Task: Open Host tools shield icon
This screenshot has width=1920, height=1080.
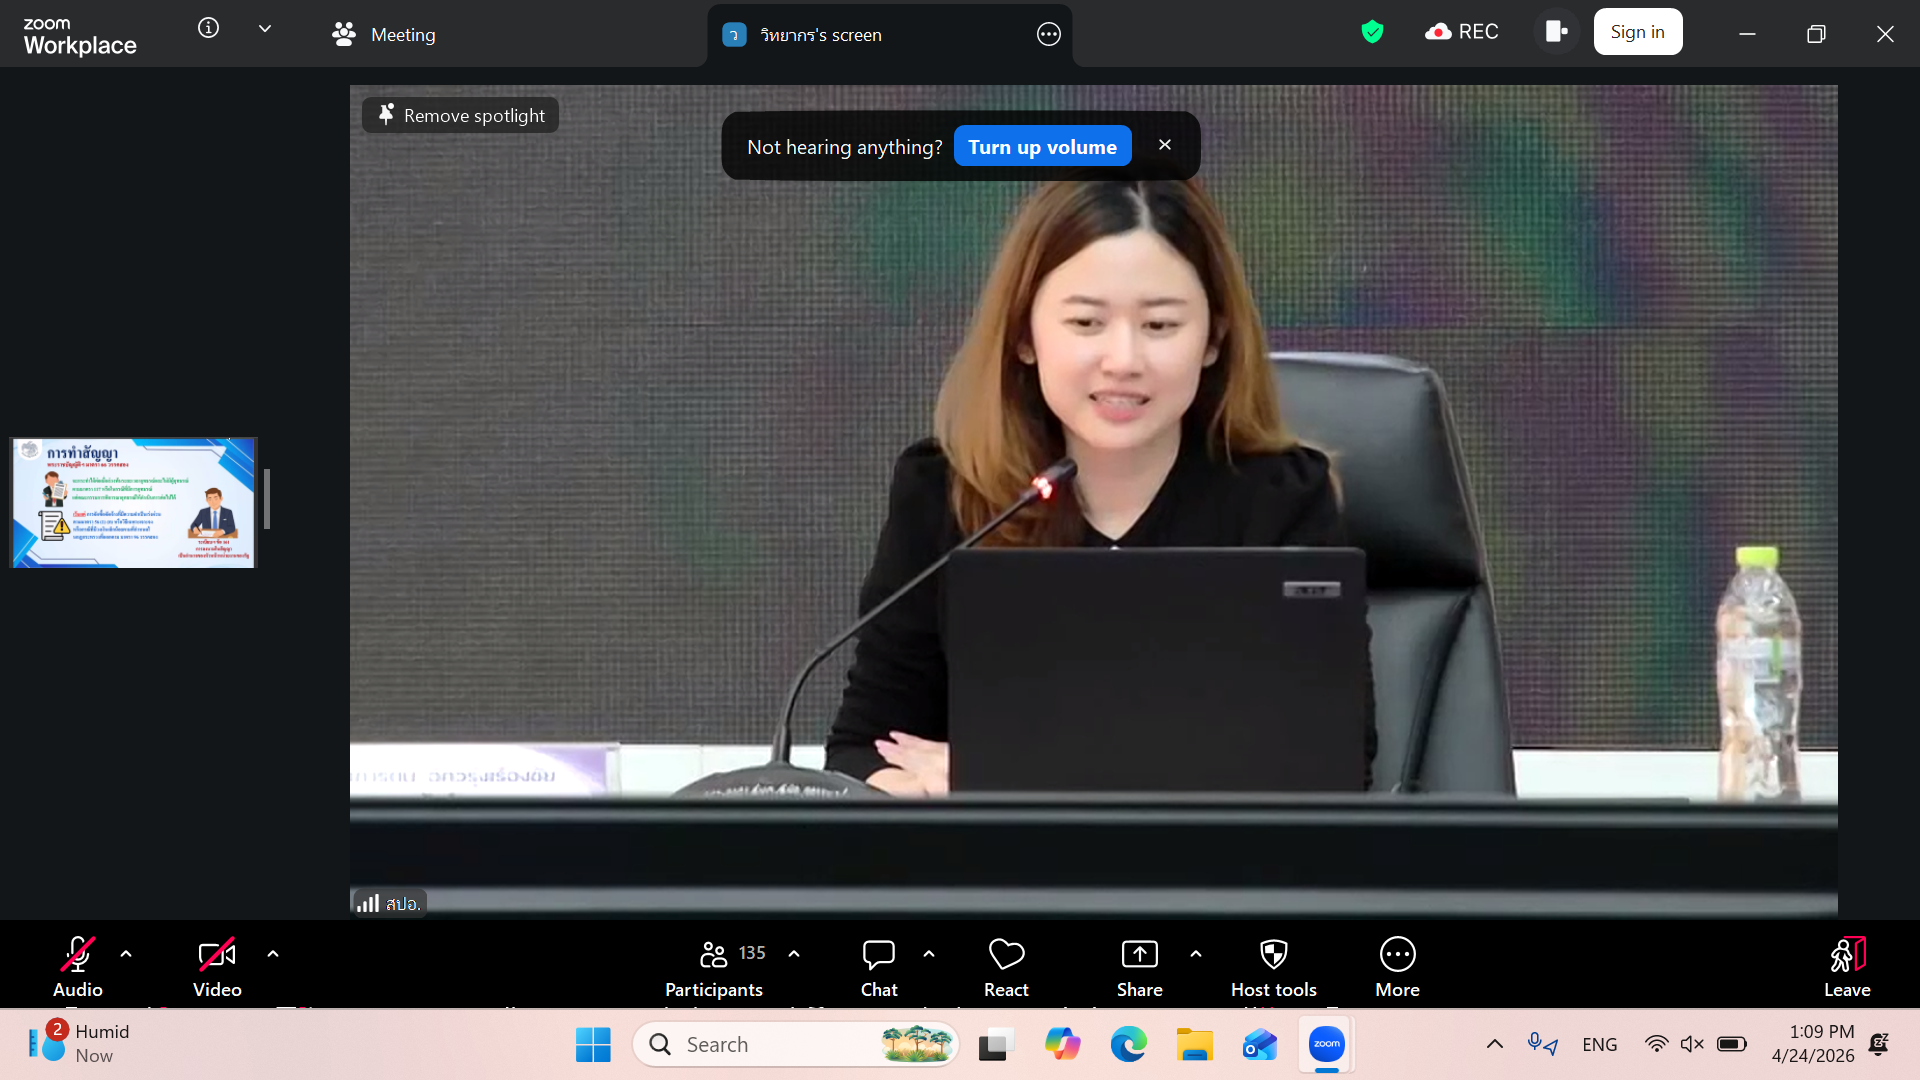Action: tap(1273, 955)
